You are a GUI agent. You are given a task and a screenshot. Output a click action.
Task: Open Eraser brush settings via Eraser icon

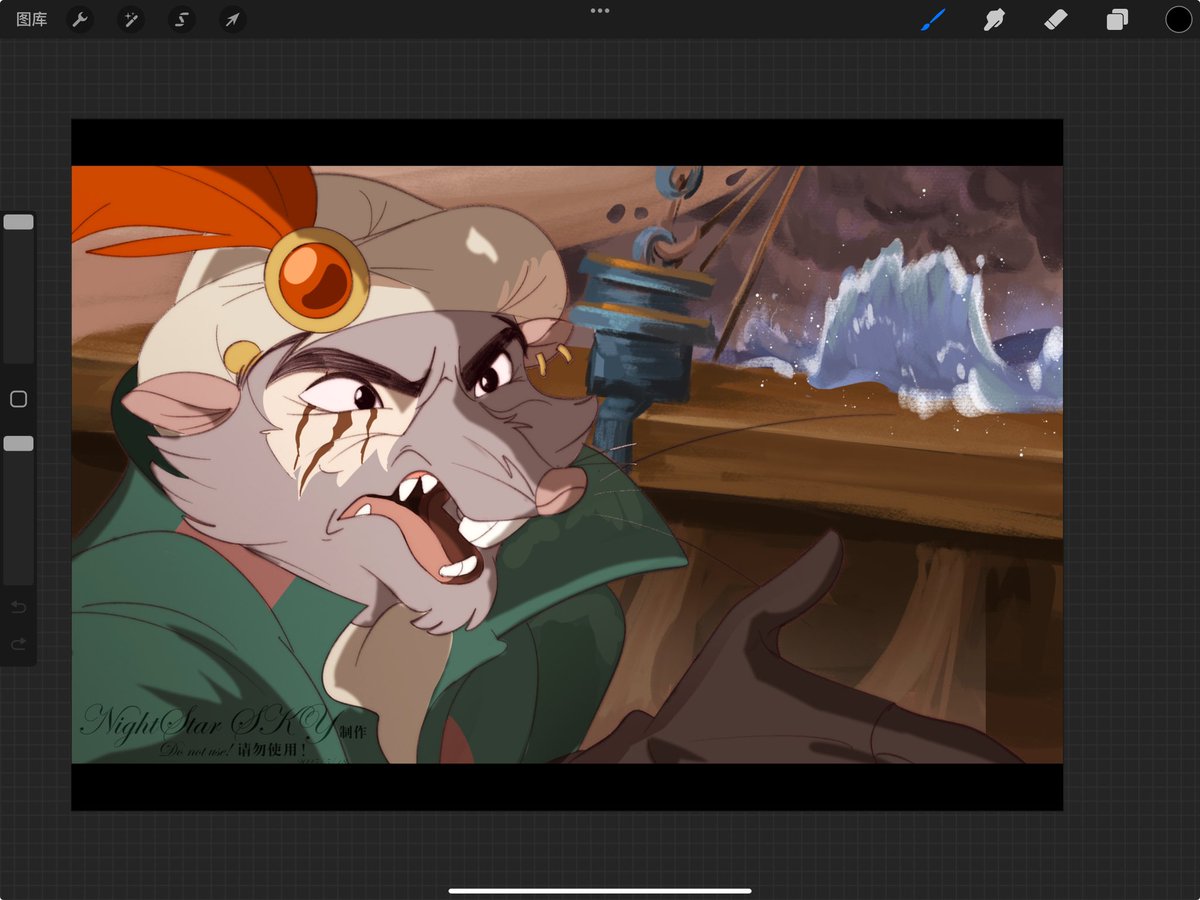point(1055,19)
